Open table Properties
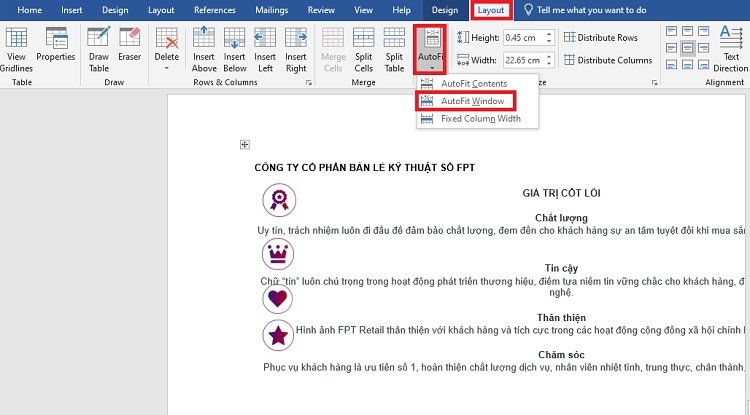 pyautogui.click(x=55, y=45)
